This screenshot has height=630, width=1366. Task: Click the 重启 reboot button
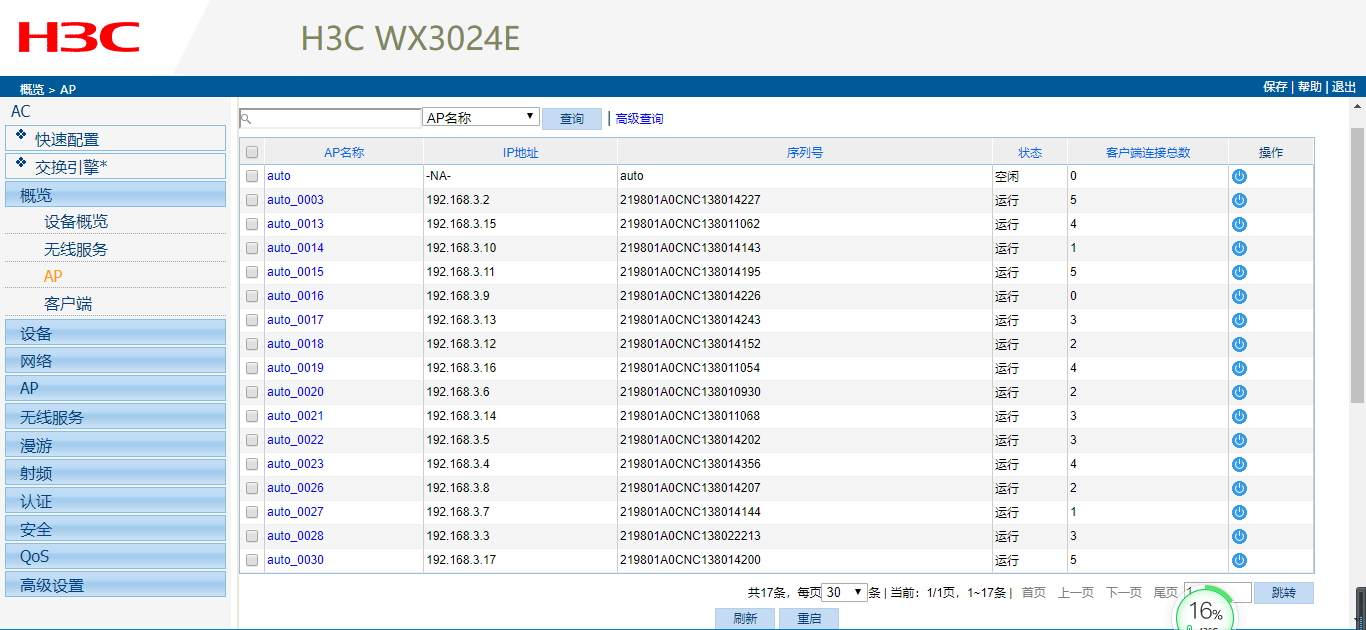click(809, 619)
